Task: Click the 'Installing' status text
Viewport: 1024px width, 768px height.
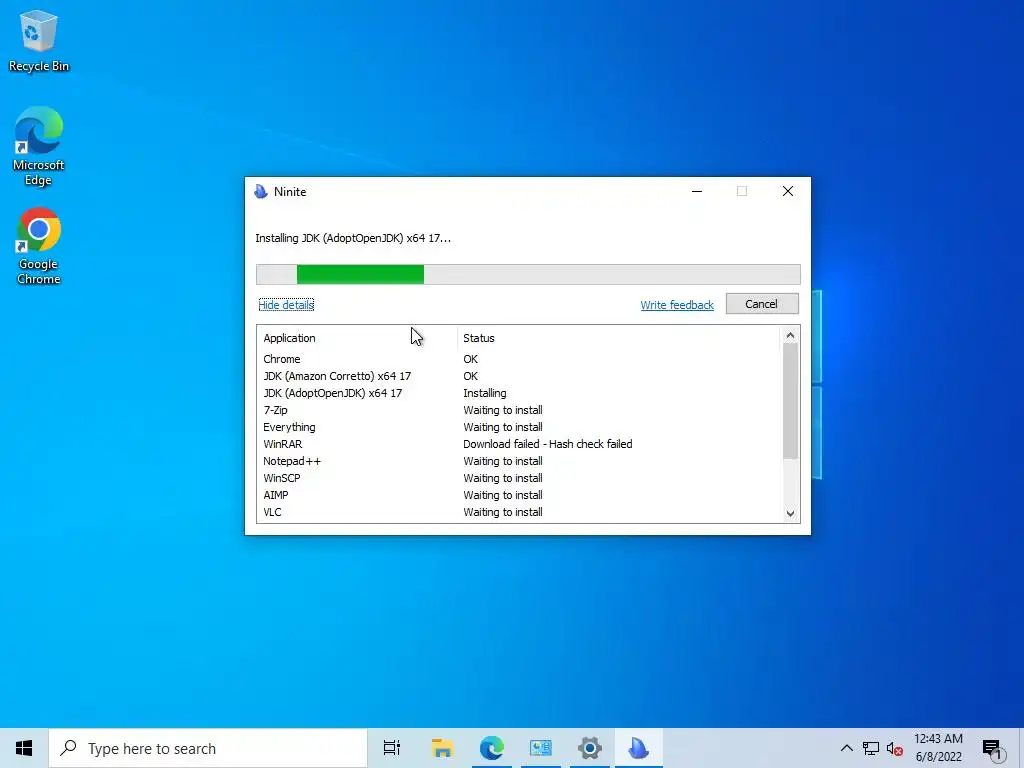Action: [485, 393]
